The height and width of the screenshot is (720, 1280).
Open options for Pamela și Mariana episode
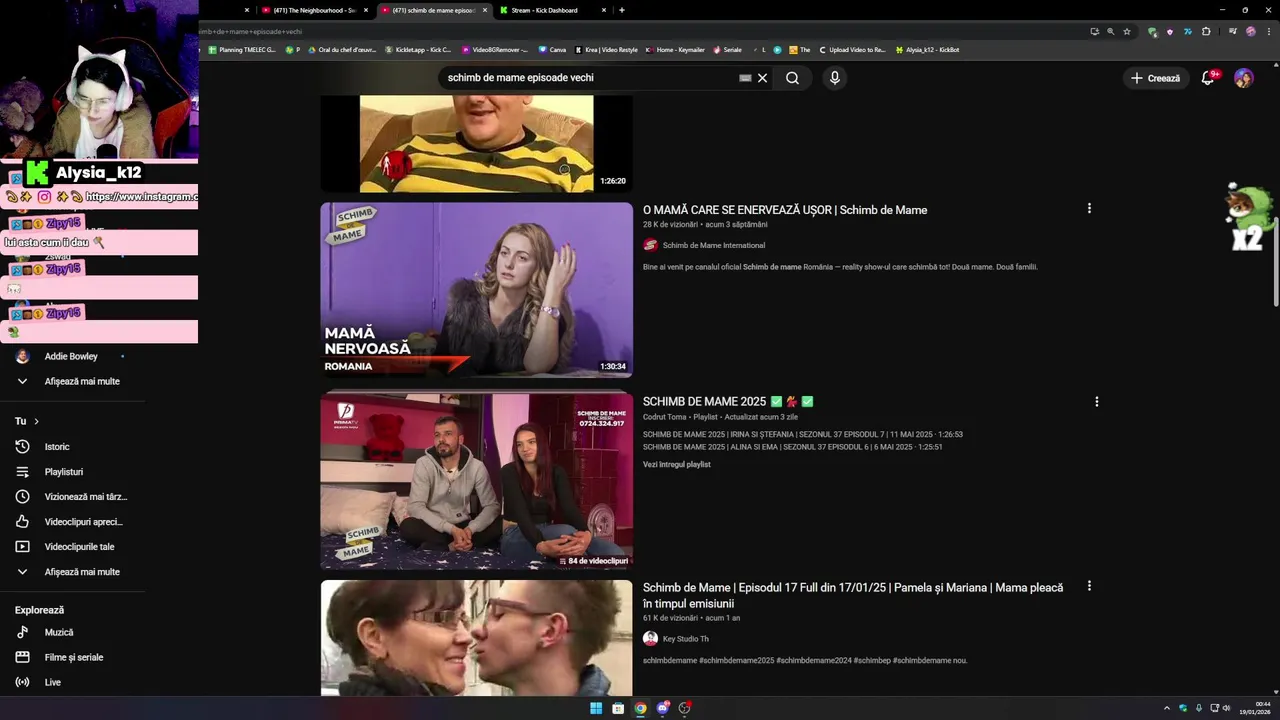pos(1089,586)
